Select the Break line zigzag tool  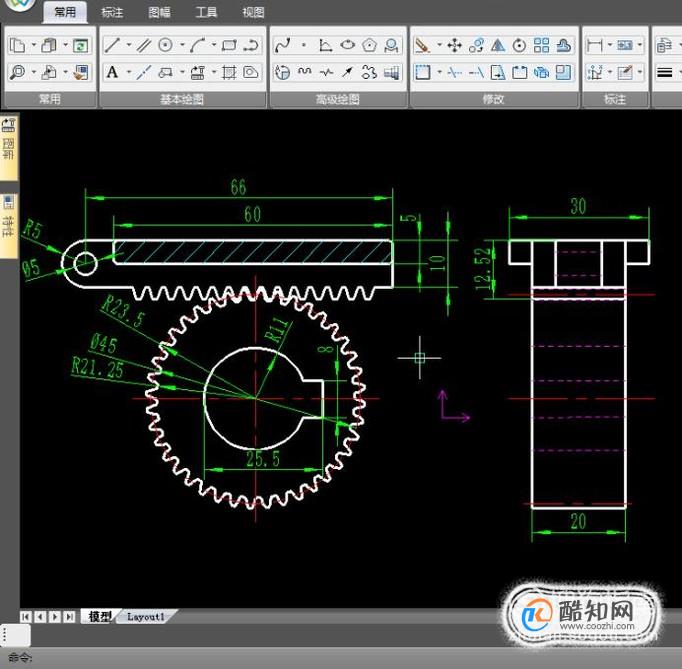tap(326, 72)
